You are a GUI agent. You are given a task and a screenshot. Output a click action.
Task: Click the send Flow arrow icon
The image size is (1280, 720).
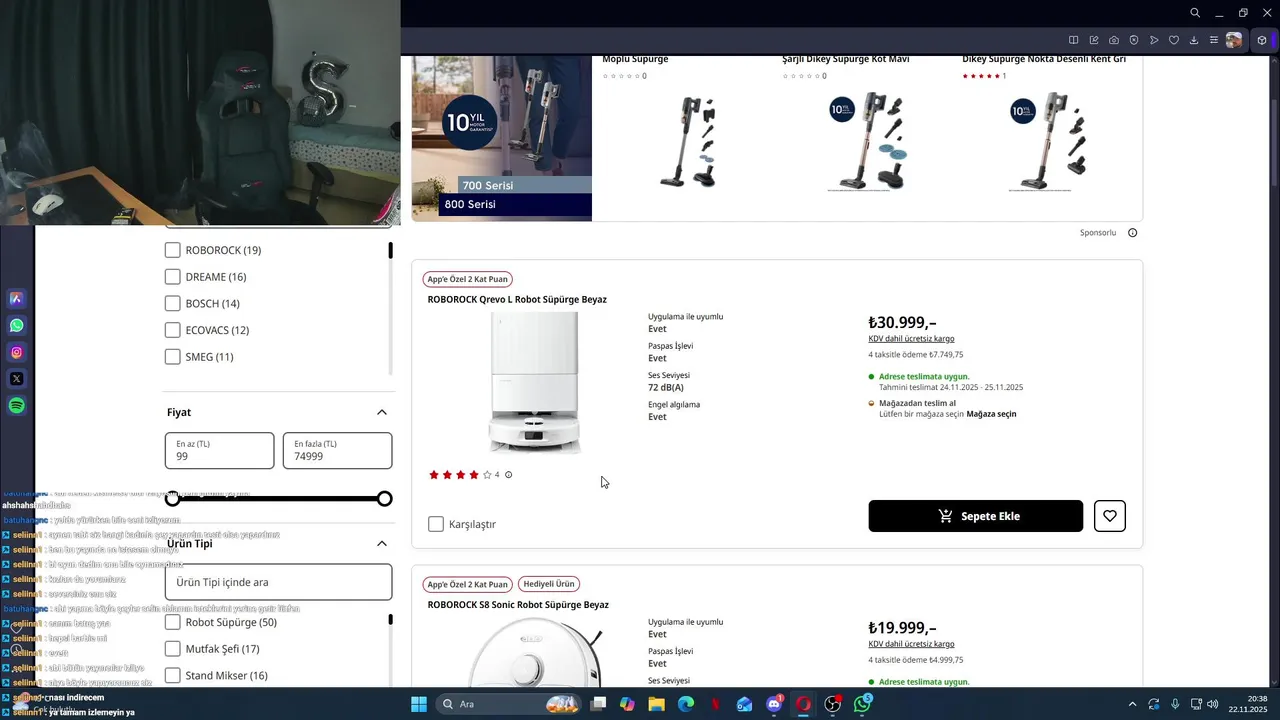click(x=1154, y=40)
